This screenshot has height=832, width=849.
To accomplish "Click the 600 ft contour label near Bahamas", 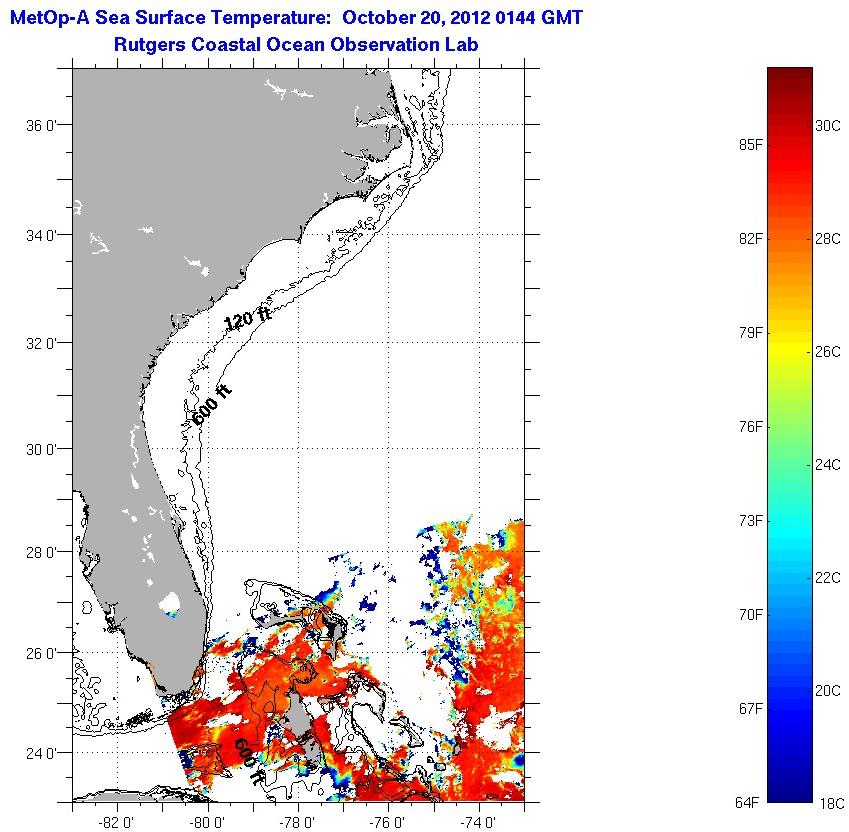I will pos(249,761).
